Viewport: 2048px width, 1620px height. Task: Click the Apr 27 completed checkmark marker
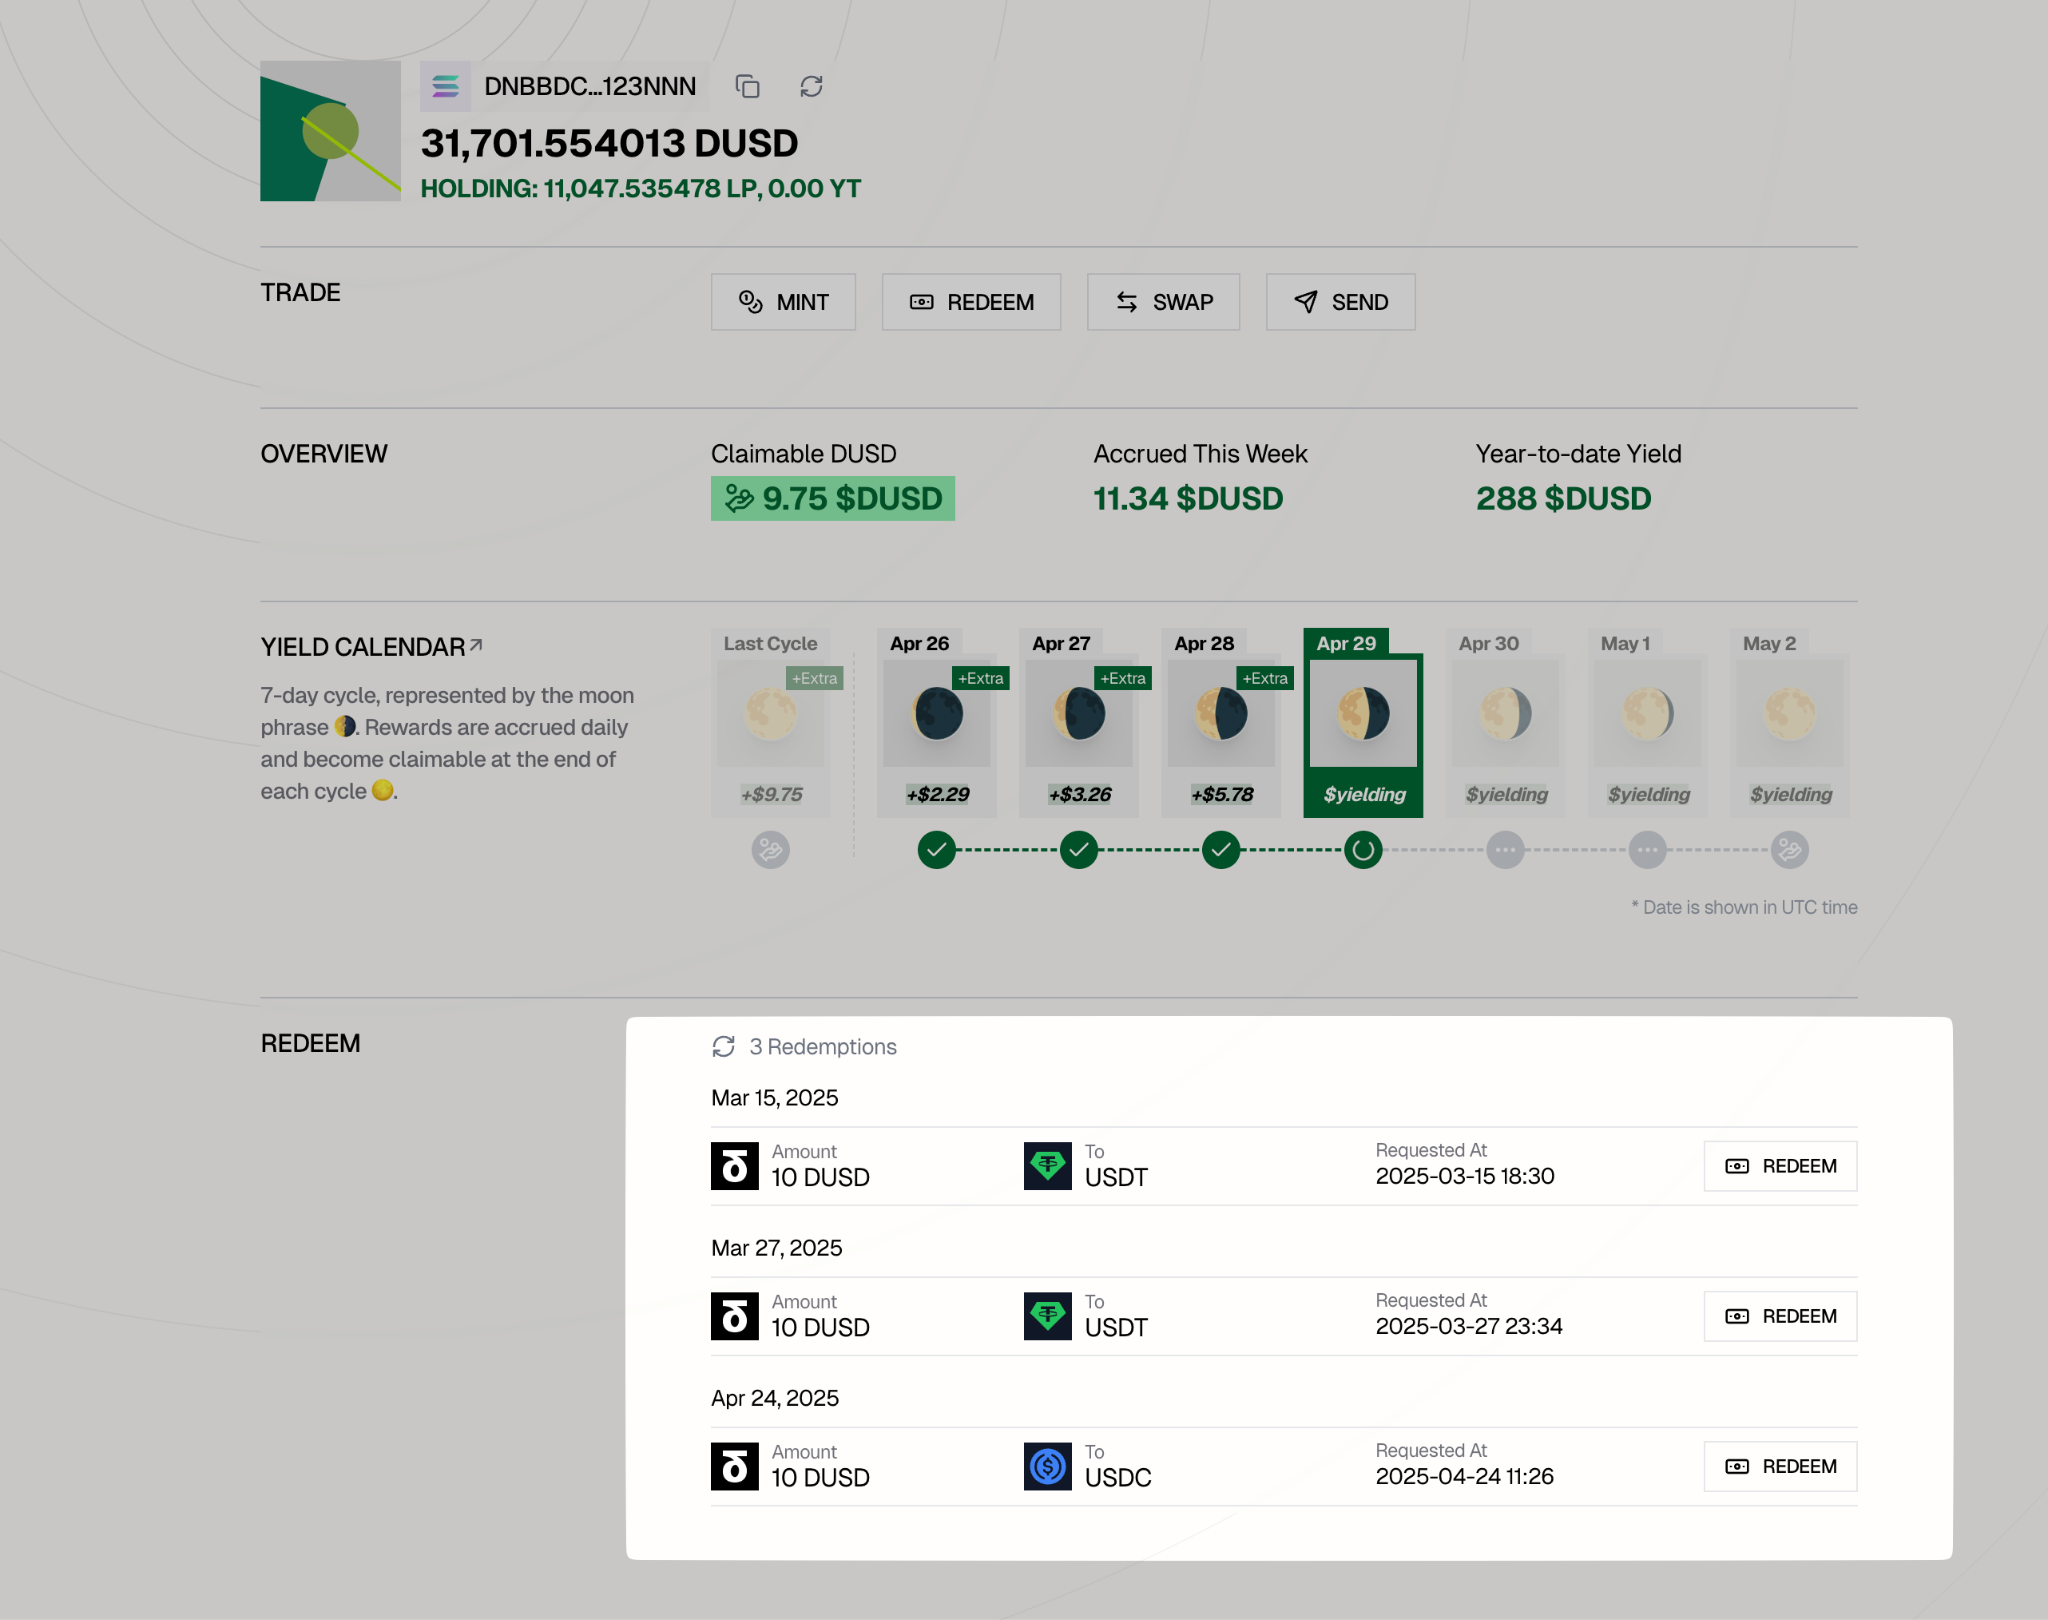(1079, 850)
